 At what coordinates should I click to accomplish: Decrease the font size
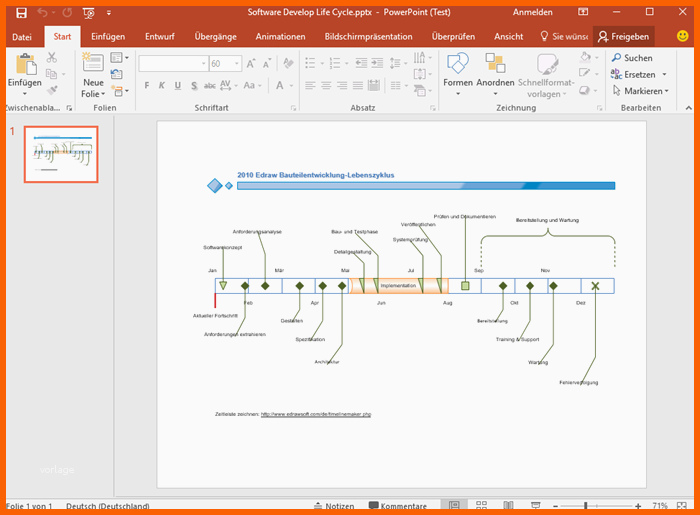[267, 64]
